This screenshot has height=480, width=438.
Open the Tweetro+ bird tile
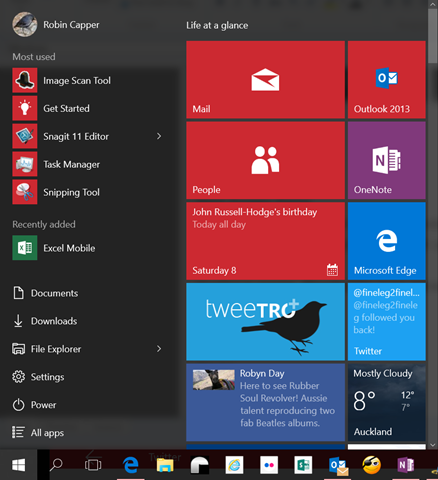click(265, 322)
